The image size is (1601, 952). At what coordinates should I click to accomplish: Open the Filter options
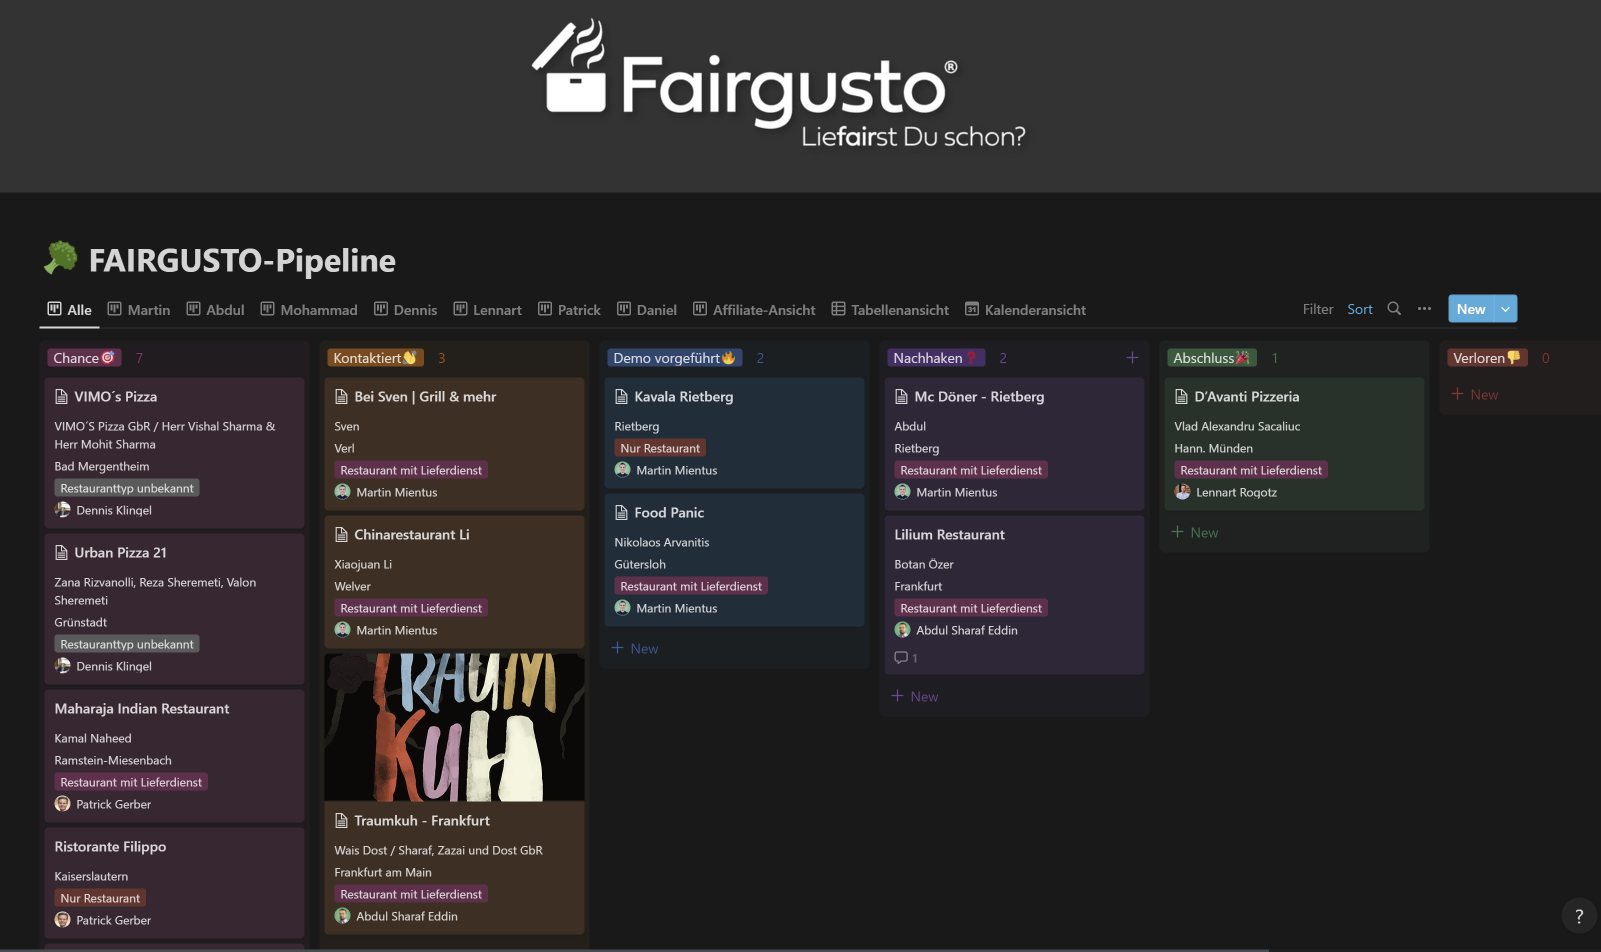1317,310
